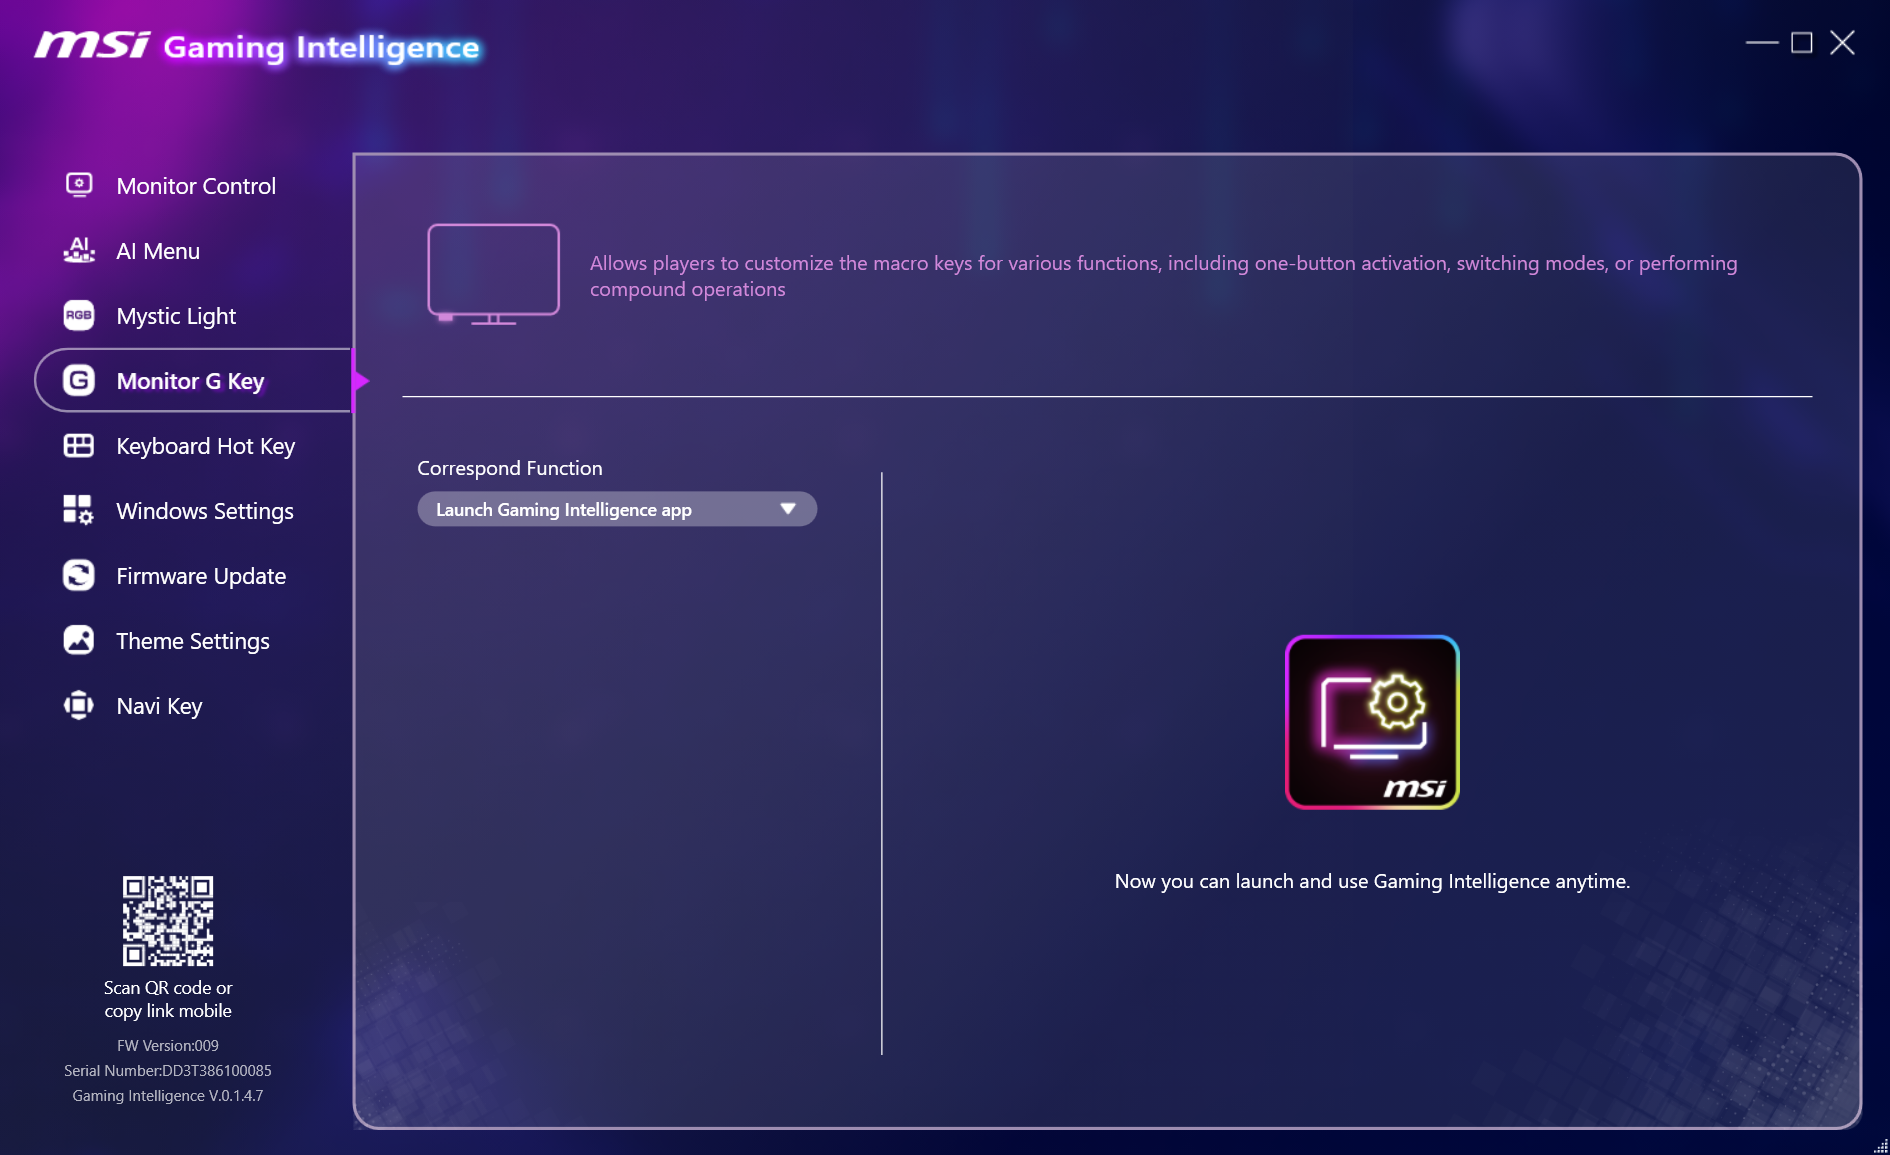1890x1155 pixels.
Task: Click the monitor outline icon beside the description
Action: [493, 274]
